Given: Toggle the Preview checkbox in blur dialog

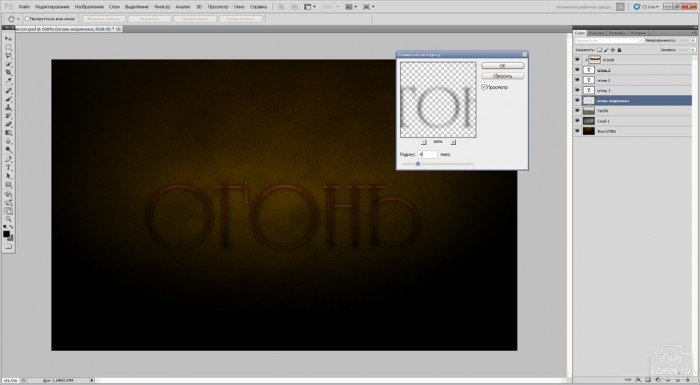Looking at the screenshot, I should 484,87.
